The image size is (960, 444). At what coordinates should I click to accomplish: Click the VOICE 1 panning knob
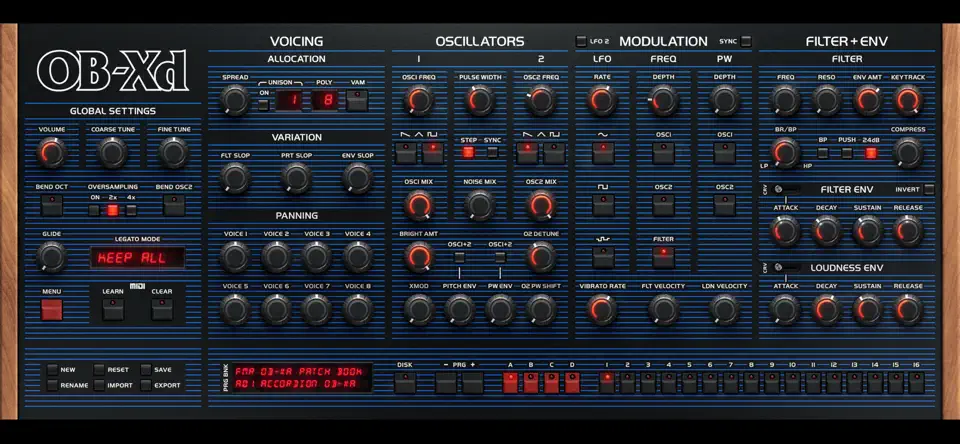(236, 257)
